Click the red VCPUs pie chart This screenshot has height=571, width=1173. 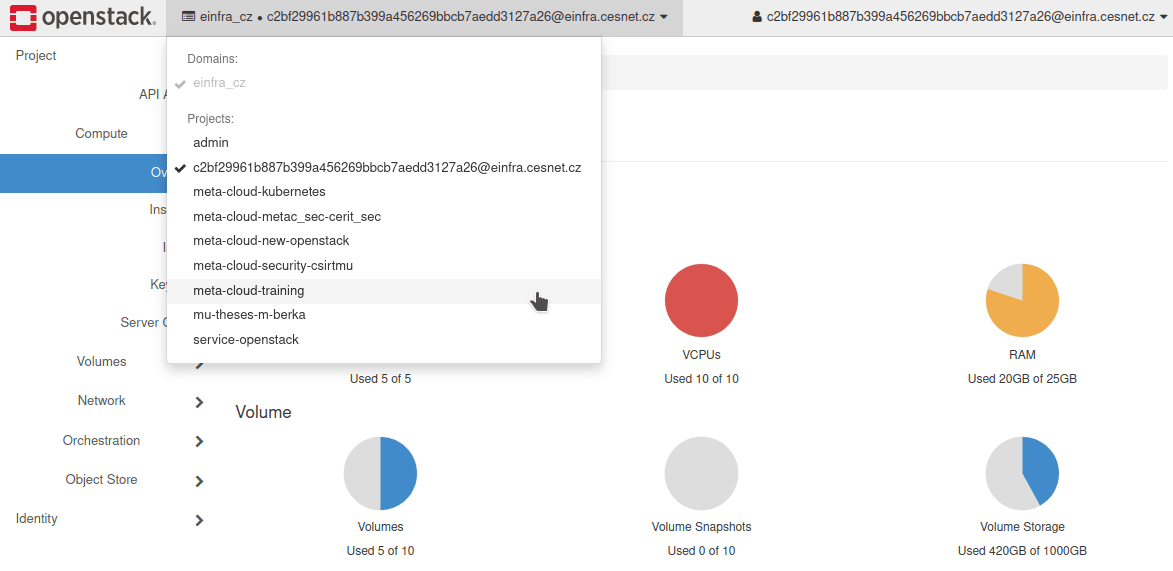(x=701, y=301)
